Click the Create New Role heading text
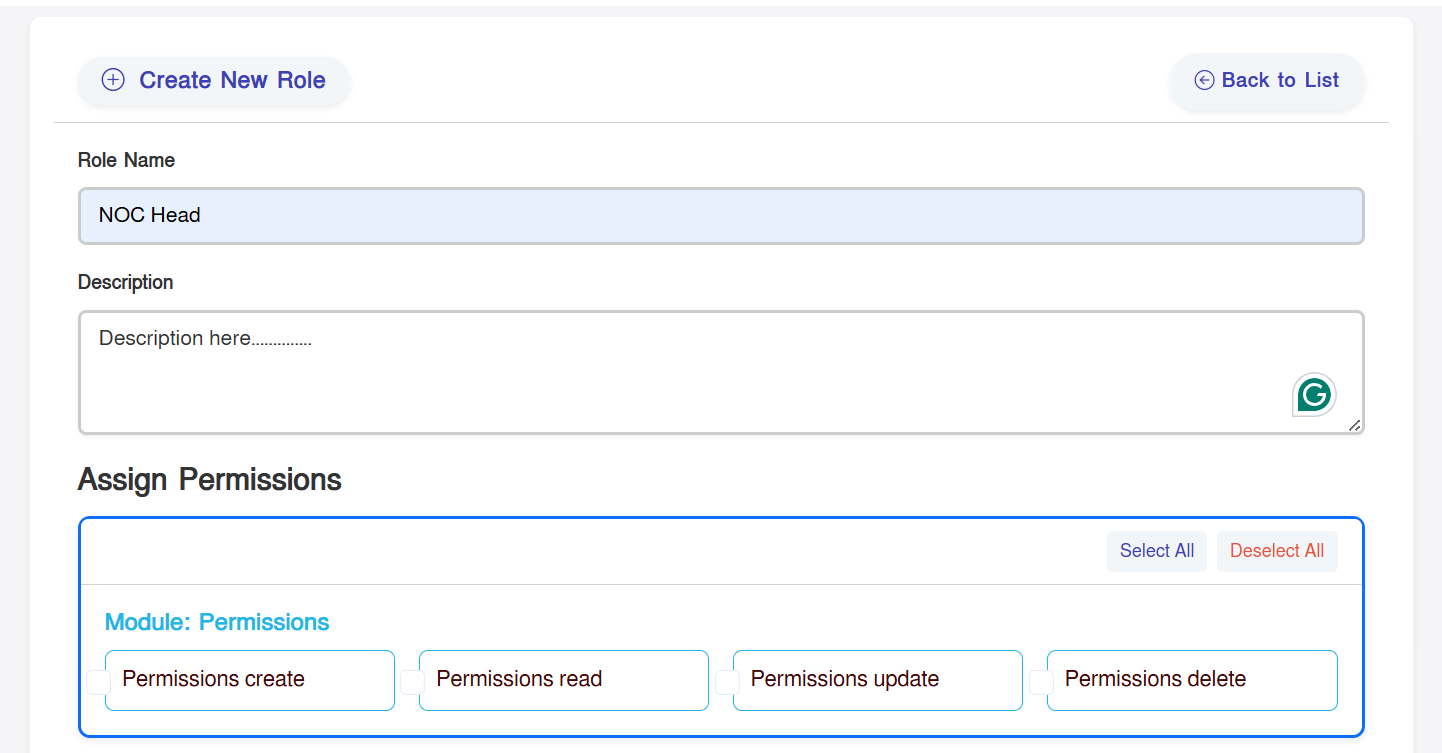 (x=232, y=80)
